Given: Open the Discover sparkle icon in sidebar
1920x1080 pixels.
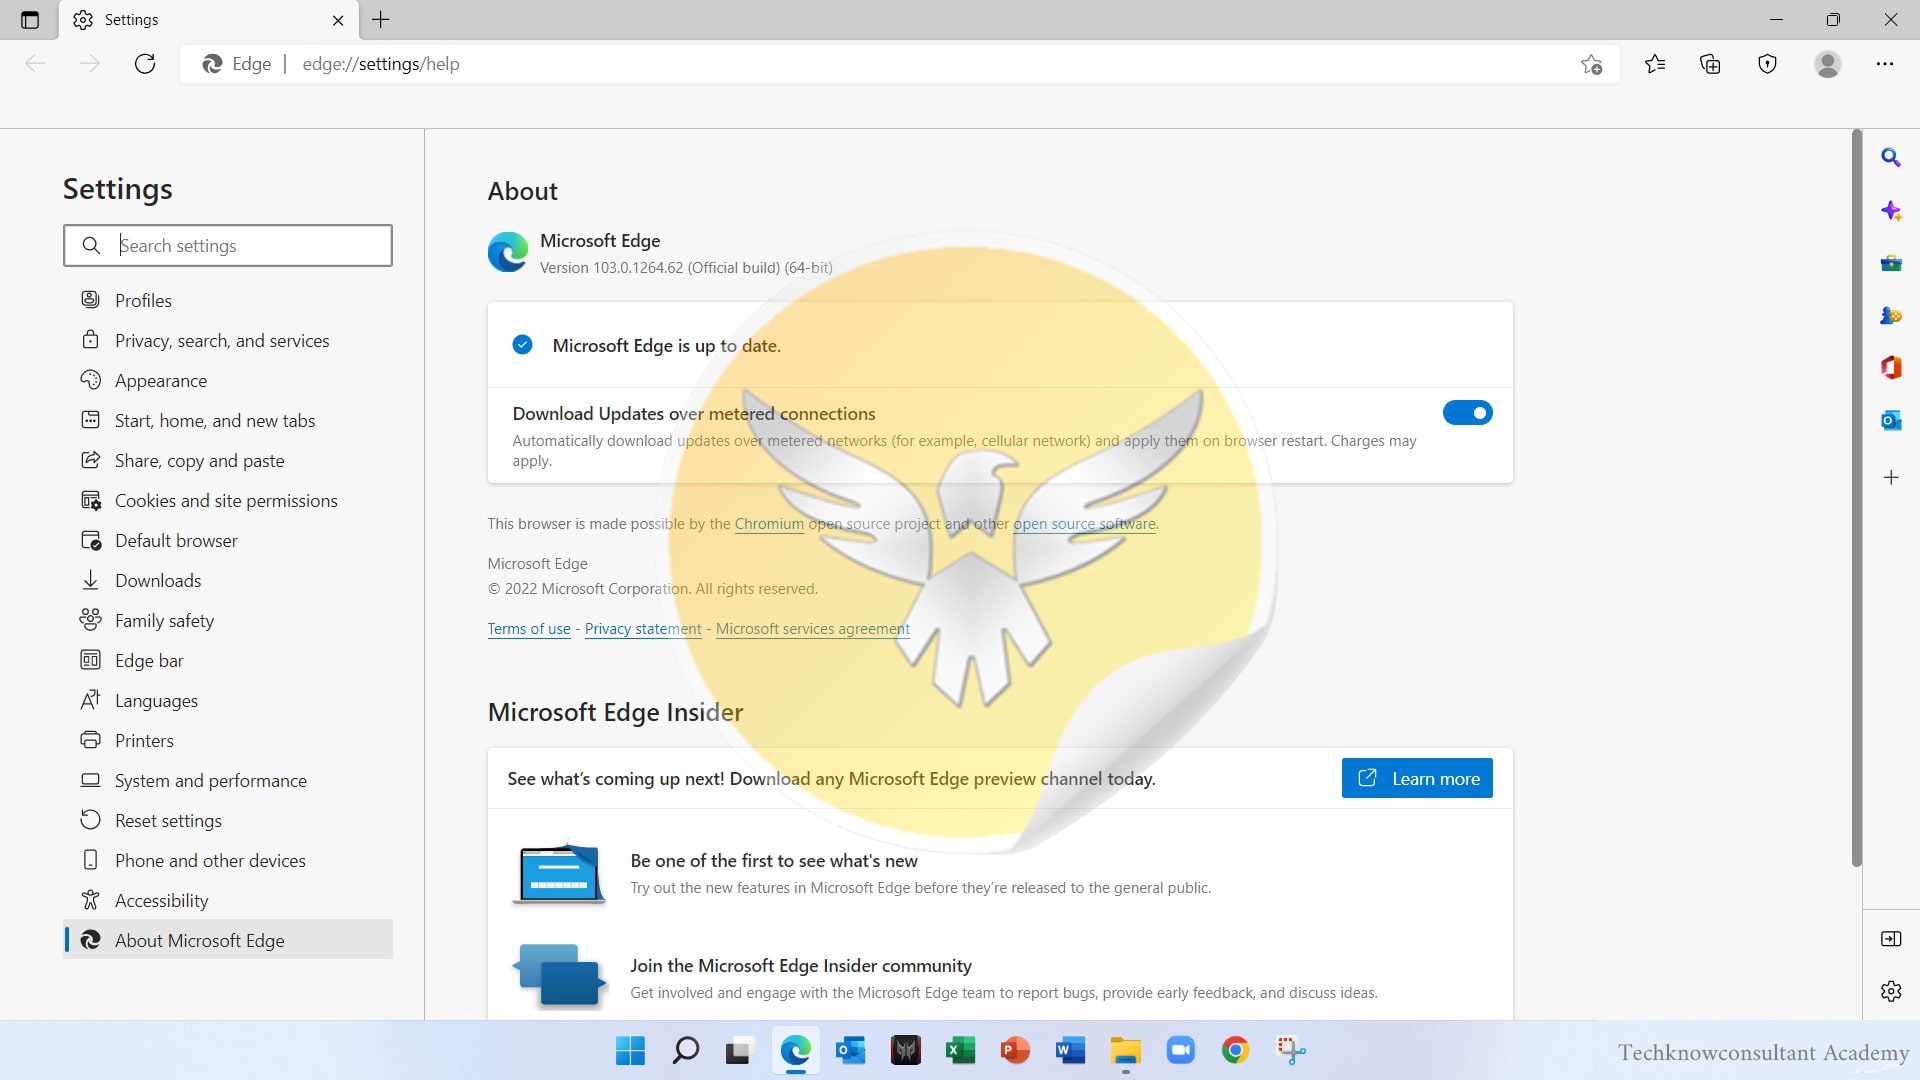Looking at the screenshot, I should point(1890,211).
